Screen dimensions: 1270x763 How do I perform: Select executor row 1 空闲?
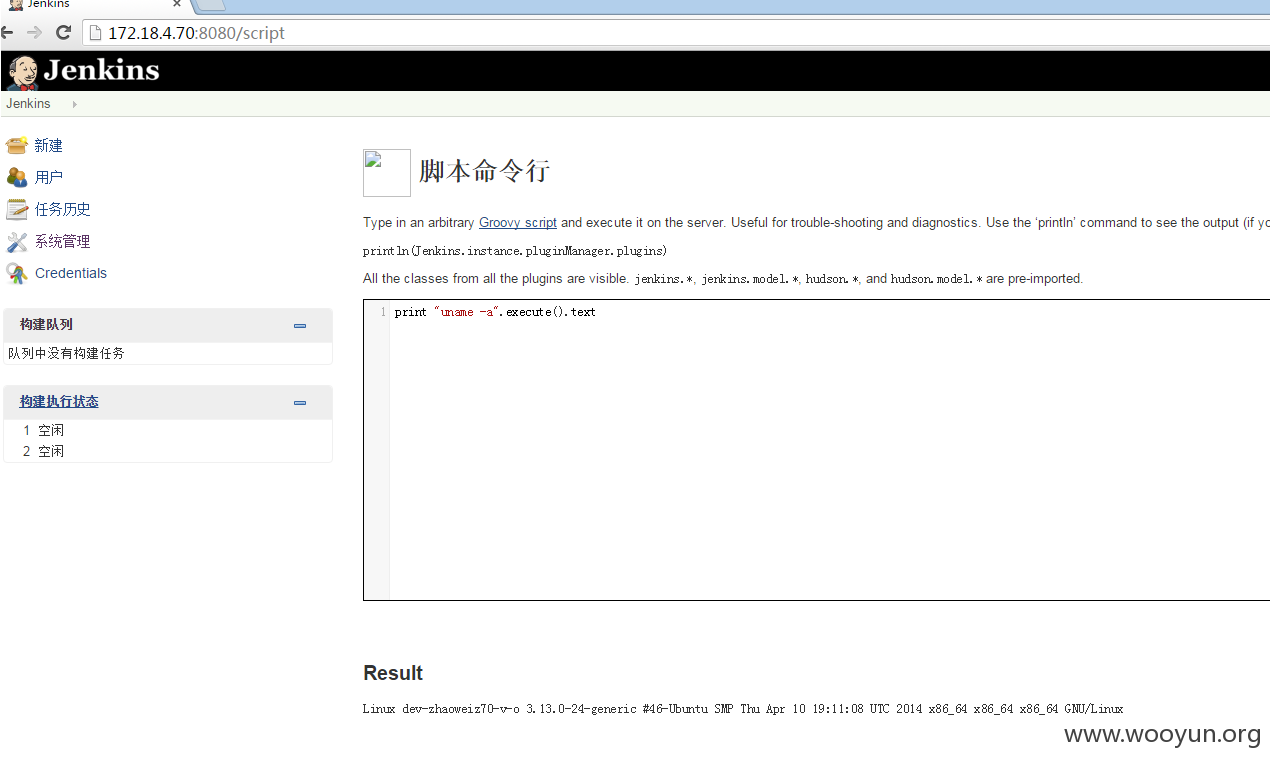(168, 430)
